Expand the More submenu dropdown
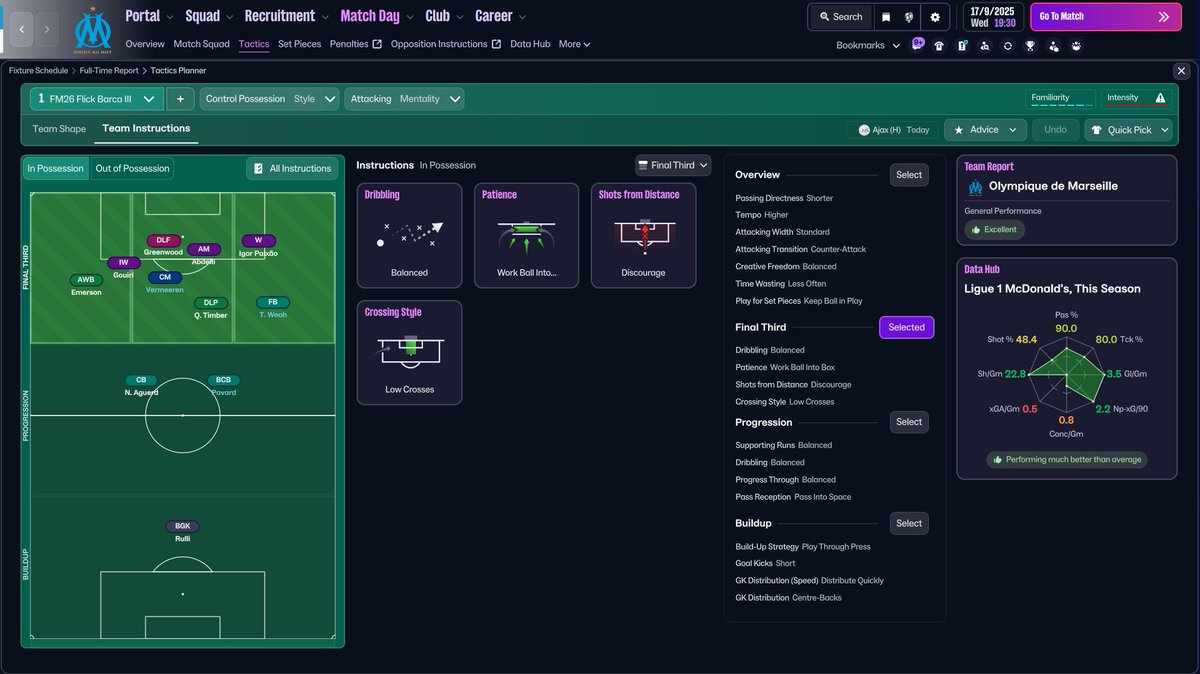This screenshot has height=674, width=1200. [574, 44]
